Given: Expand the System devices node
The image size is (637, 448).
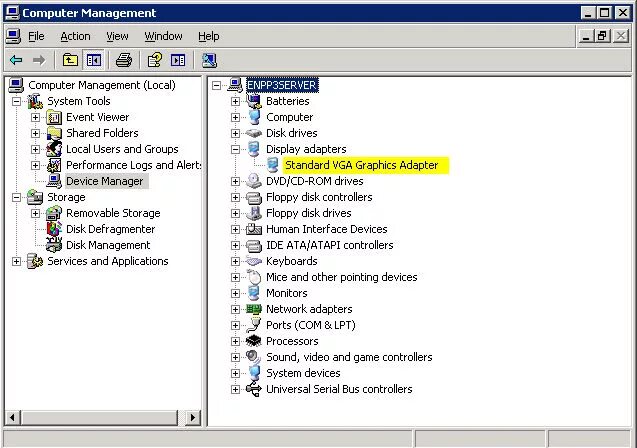Looking at the screenshot, I should point(235,373).
